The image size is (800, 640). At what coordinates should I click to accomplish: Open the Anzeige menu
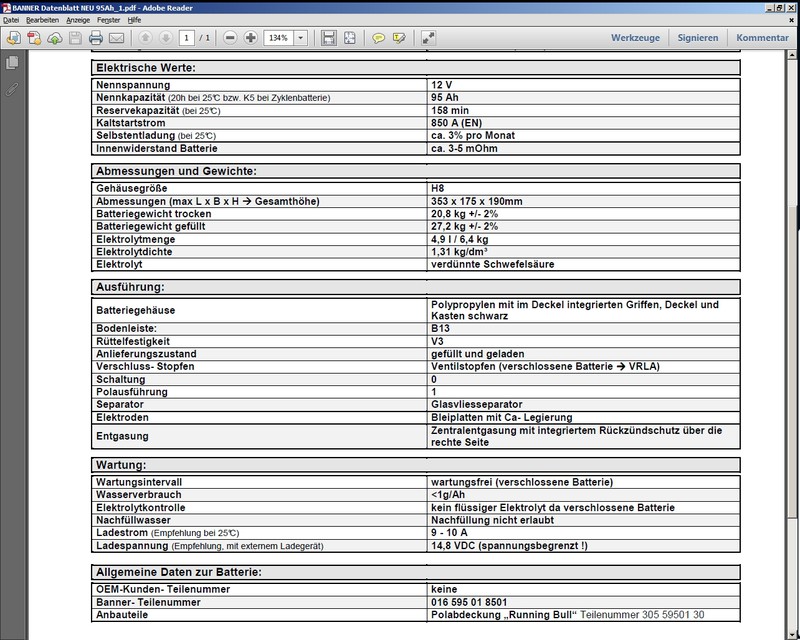pyautogui.click(x=79, y=20)
